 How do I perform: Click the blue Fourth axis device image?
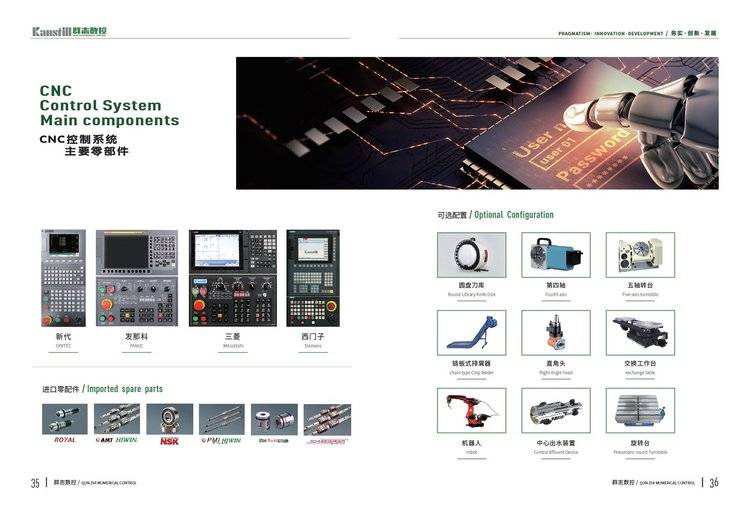pyautogui.click(x=555, y=255)
